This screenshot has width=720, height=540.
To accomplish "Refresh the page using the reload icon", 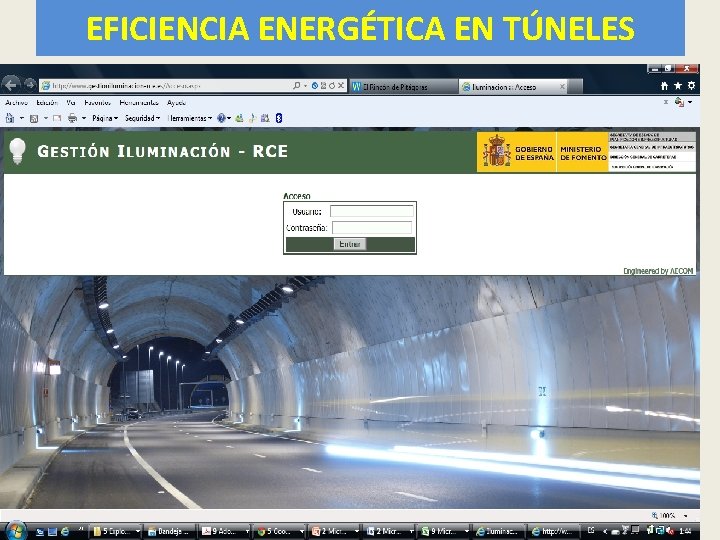I will (x=332, y=85).
